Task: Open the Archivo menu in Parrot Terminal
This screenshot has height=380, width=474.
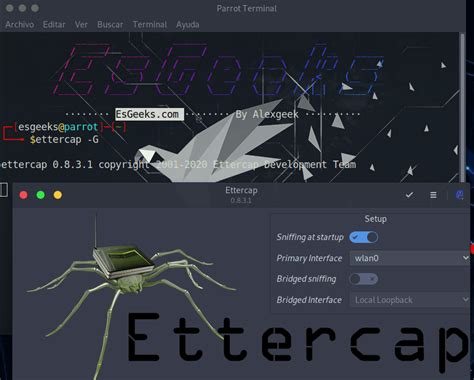Action: pyautogui.click(x=20, y=25)
